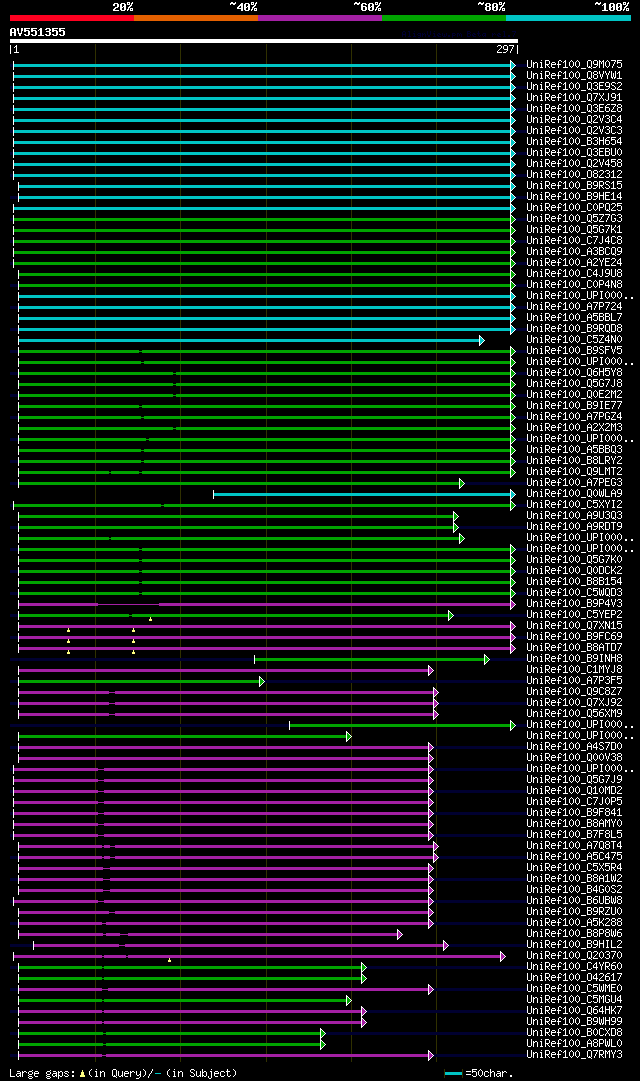Image resolution: width=640 pixels, height=1081 pixels.
Task: Select label UniRef100_Q7RMY3
Action: pyautogui.click(x=574, y=1055)
